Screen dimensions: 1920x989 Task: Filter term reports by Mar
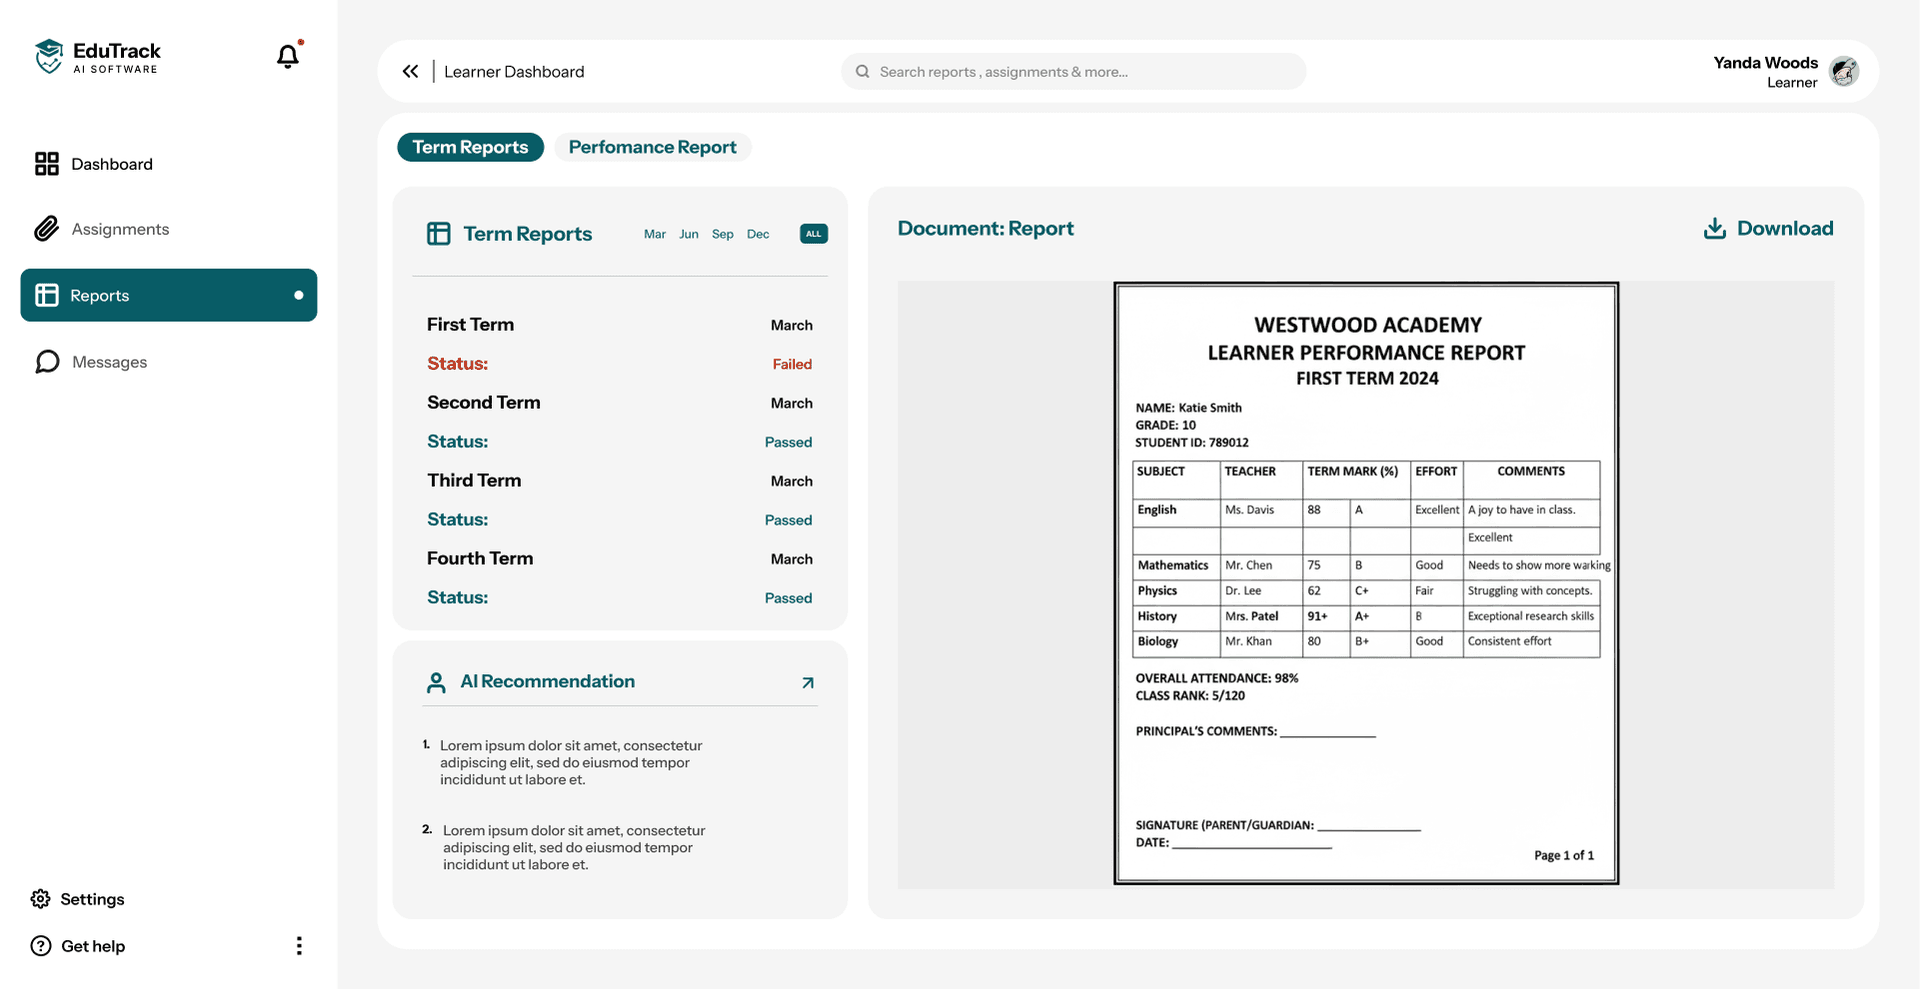pos(655,234)
